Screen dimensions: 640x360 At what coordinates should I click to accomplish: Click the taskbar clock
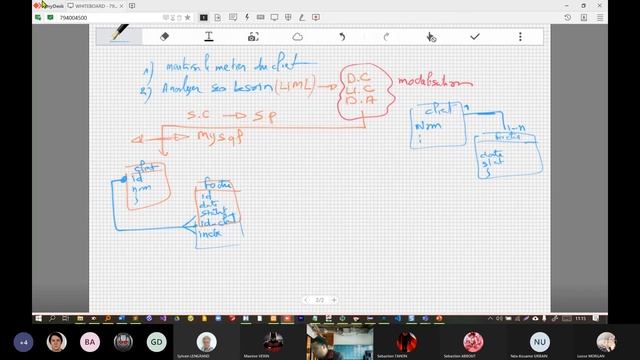(x=580, y=318)
